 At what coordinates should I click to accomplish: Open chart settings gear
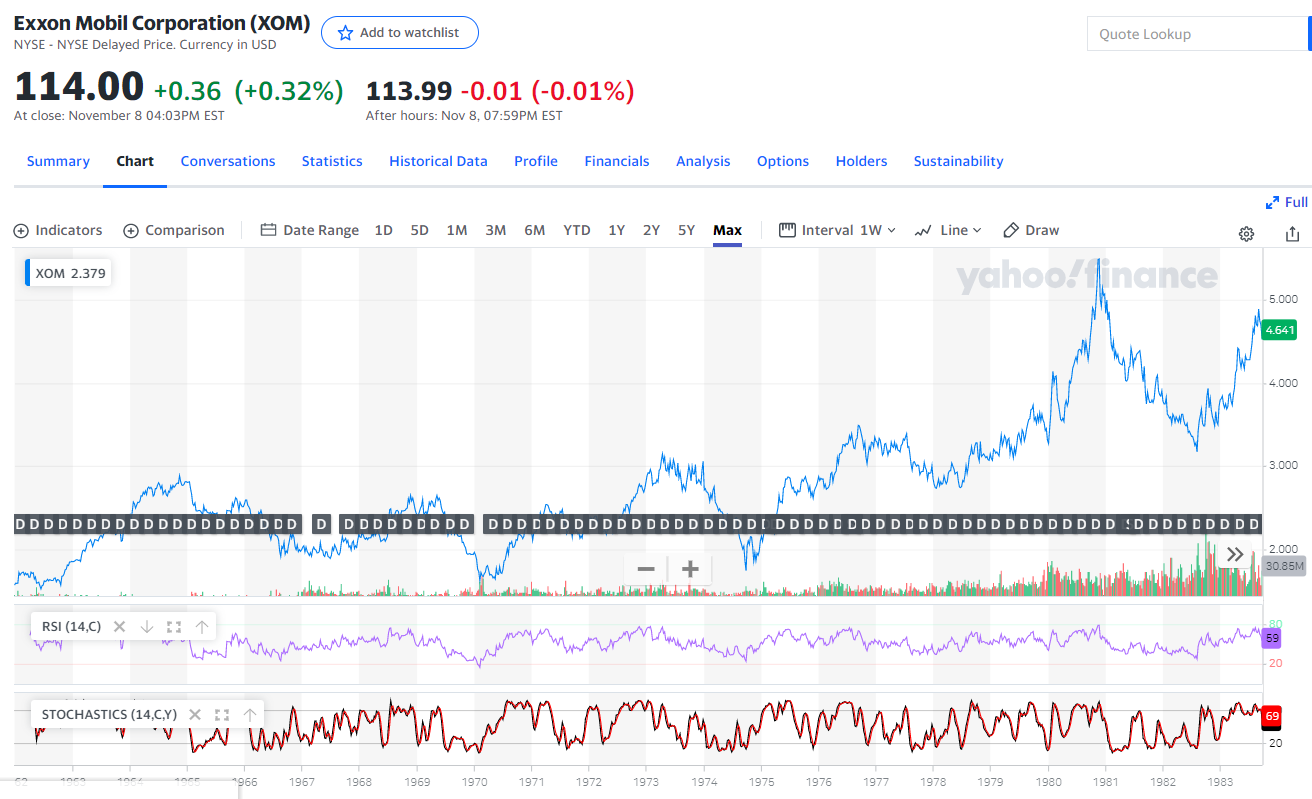[x=1246, y=234]
